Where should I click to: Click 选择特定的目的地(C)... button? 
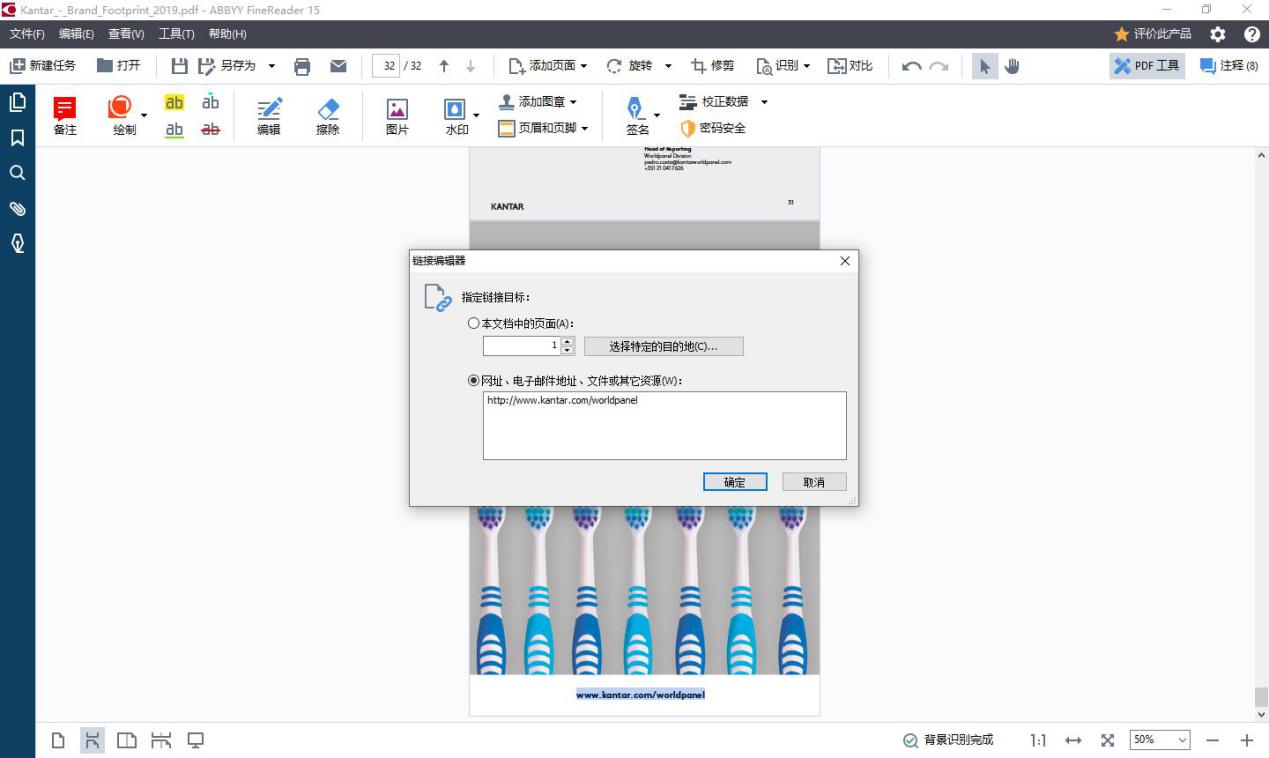[x=664, y=346]
